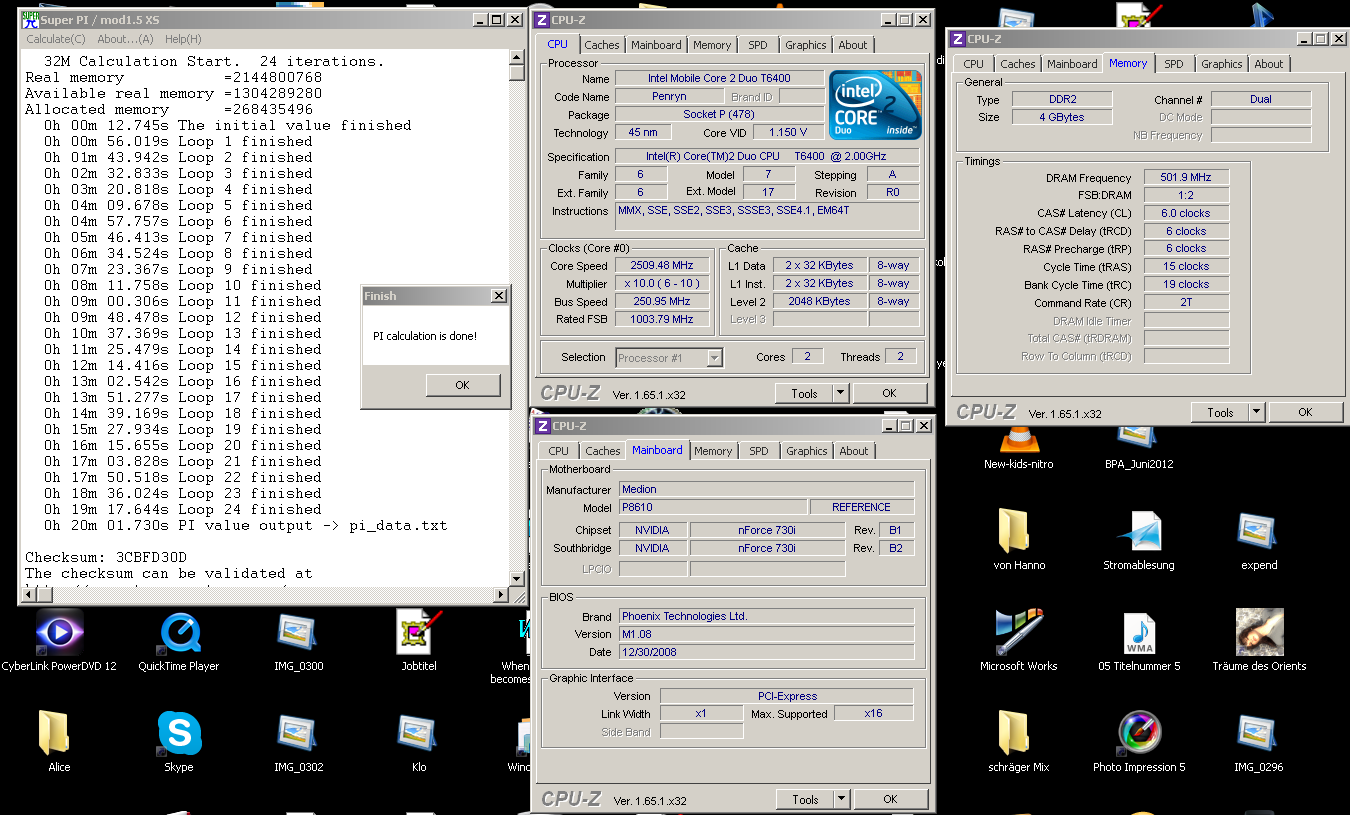
Task: Click Tools button in Mainboard window
Action: (x=805, y=799)
